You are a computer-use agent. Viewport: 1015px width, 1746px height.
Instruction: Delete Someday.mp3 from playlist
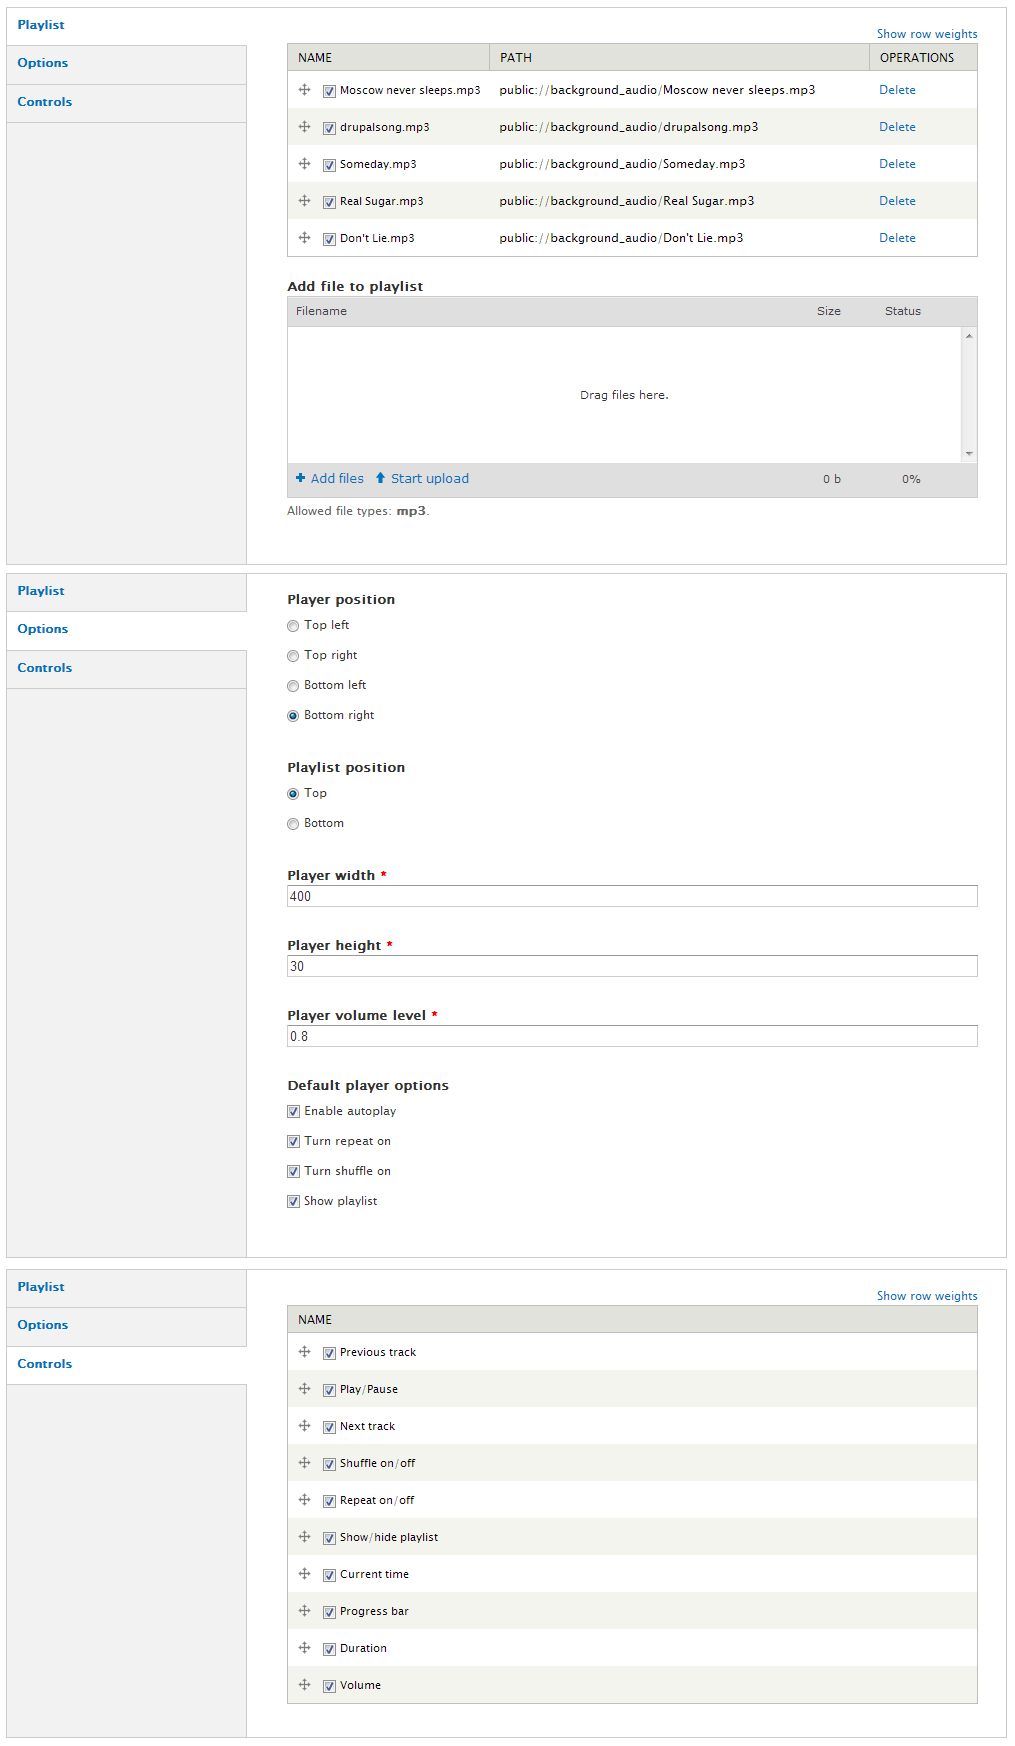pos(897,164)
